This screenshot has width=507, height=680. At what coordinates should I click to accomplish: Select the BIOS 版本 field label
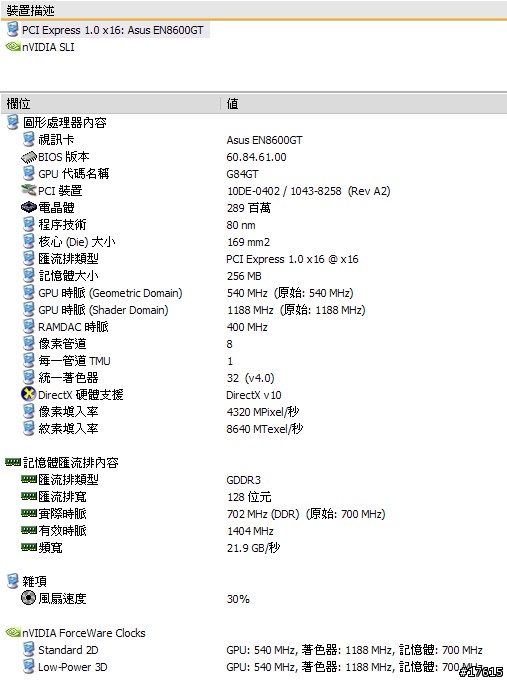point(63,157)
